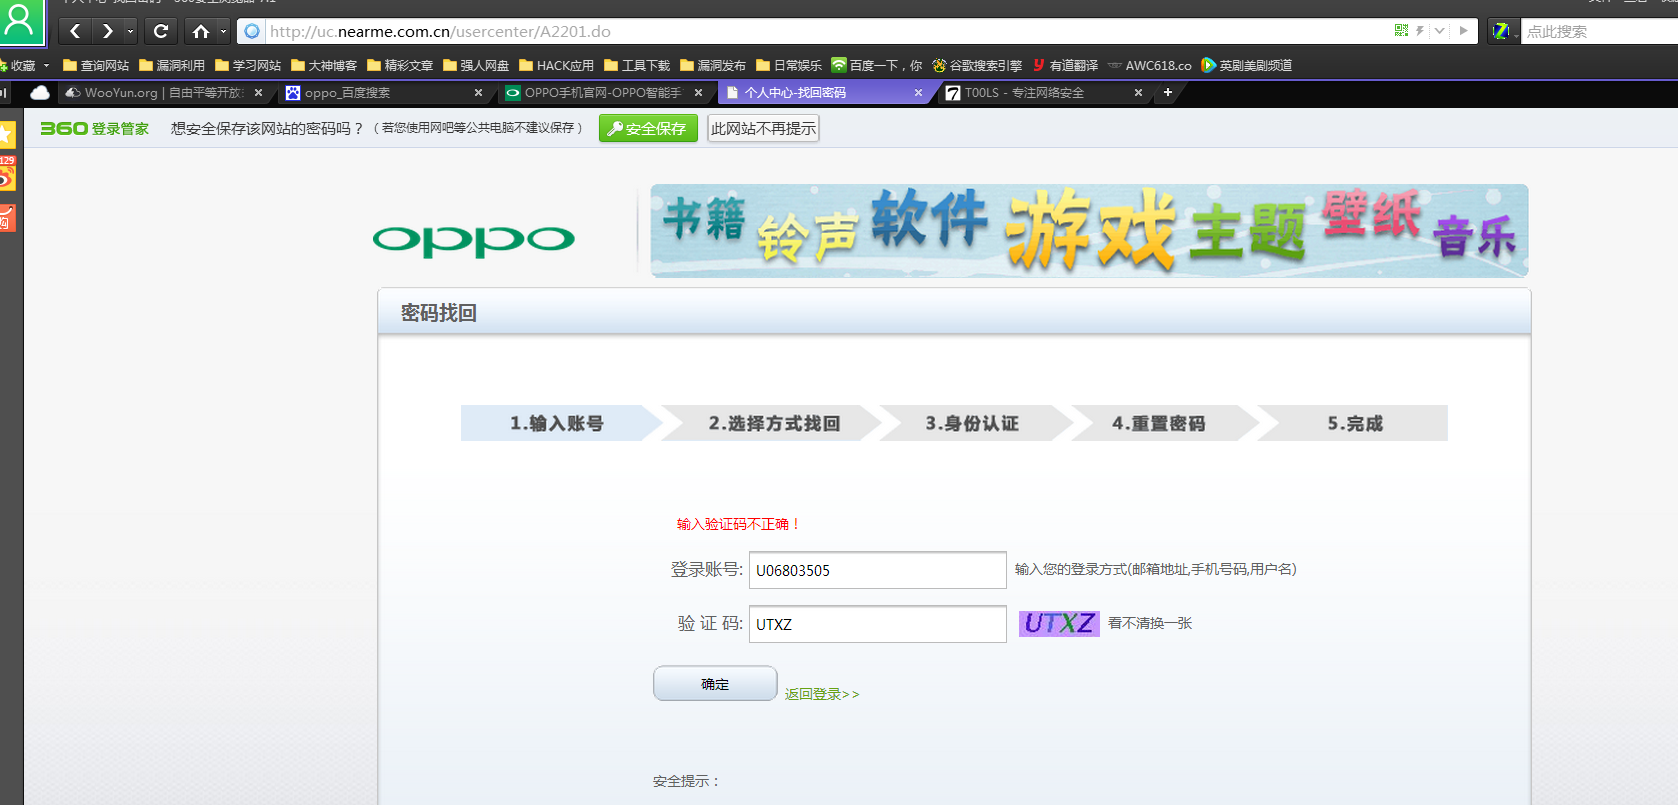Click the browser back arrow button
Viewport: 1678px width, 805px height.
click(75, 31)
